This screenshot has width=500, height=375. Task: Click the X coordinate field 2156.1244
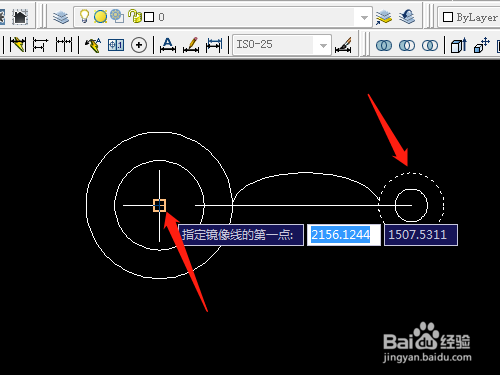pyautogui.click(x=344, y=235)
